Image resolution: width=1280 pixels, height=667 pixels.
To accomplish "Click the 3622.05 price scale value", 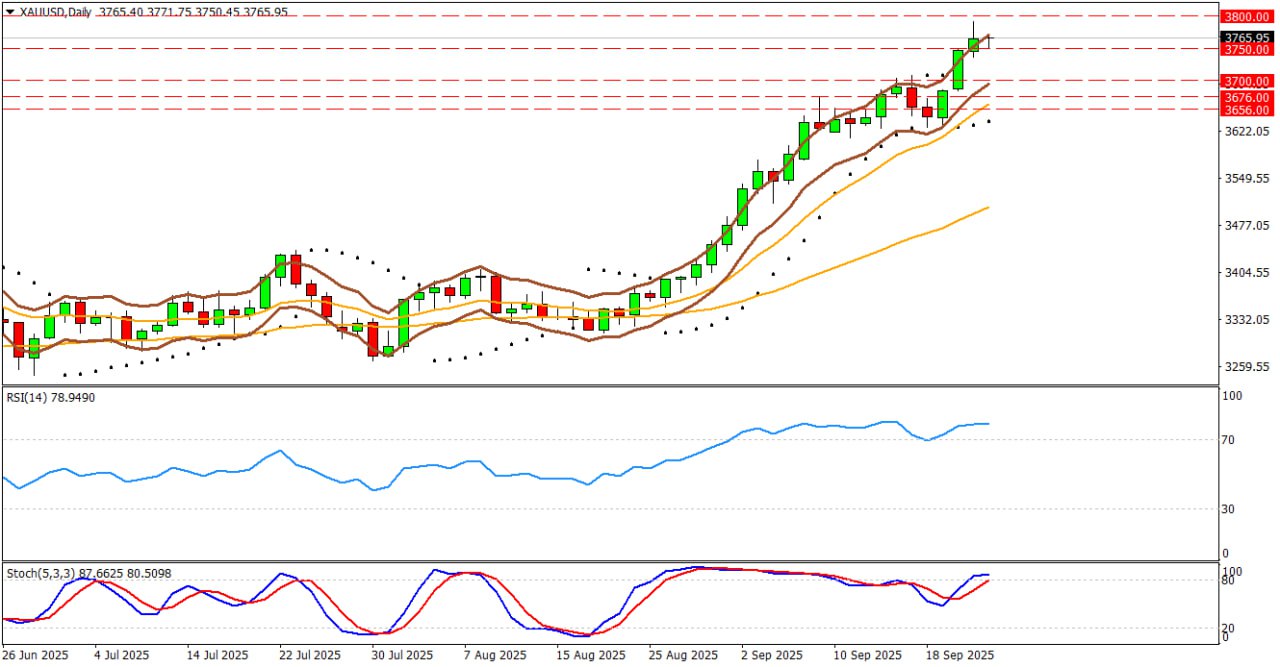I will (1246, 131).
